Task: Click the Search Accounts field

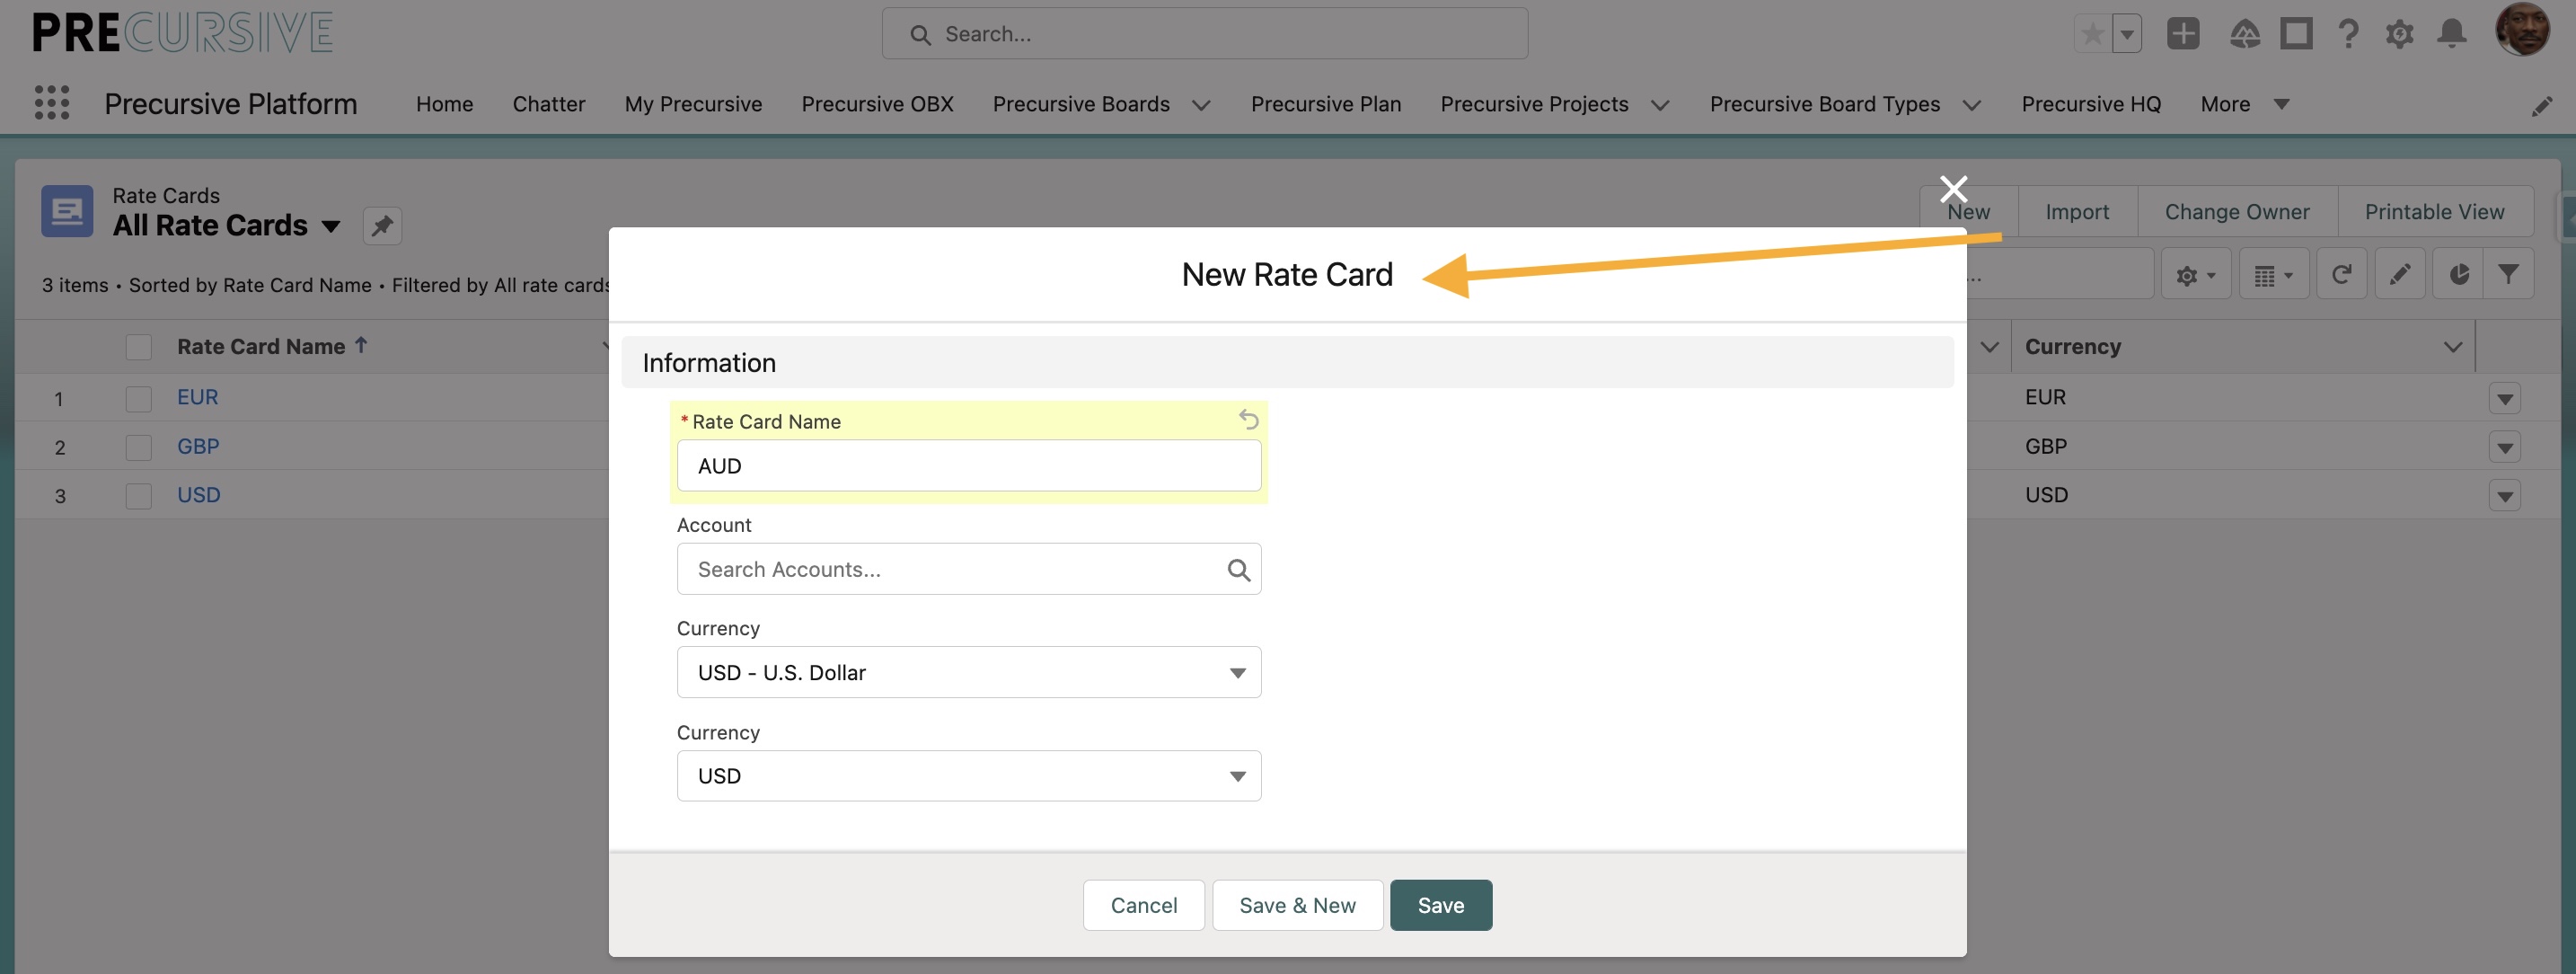Action: (x=968, y=569)
